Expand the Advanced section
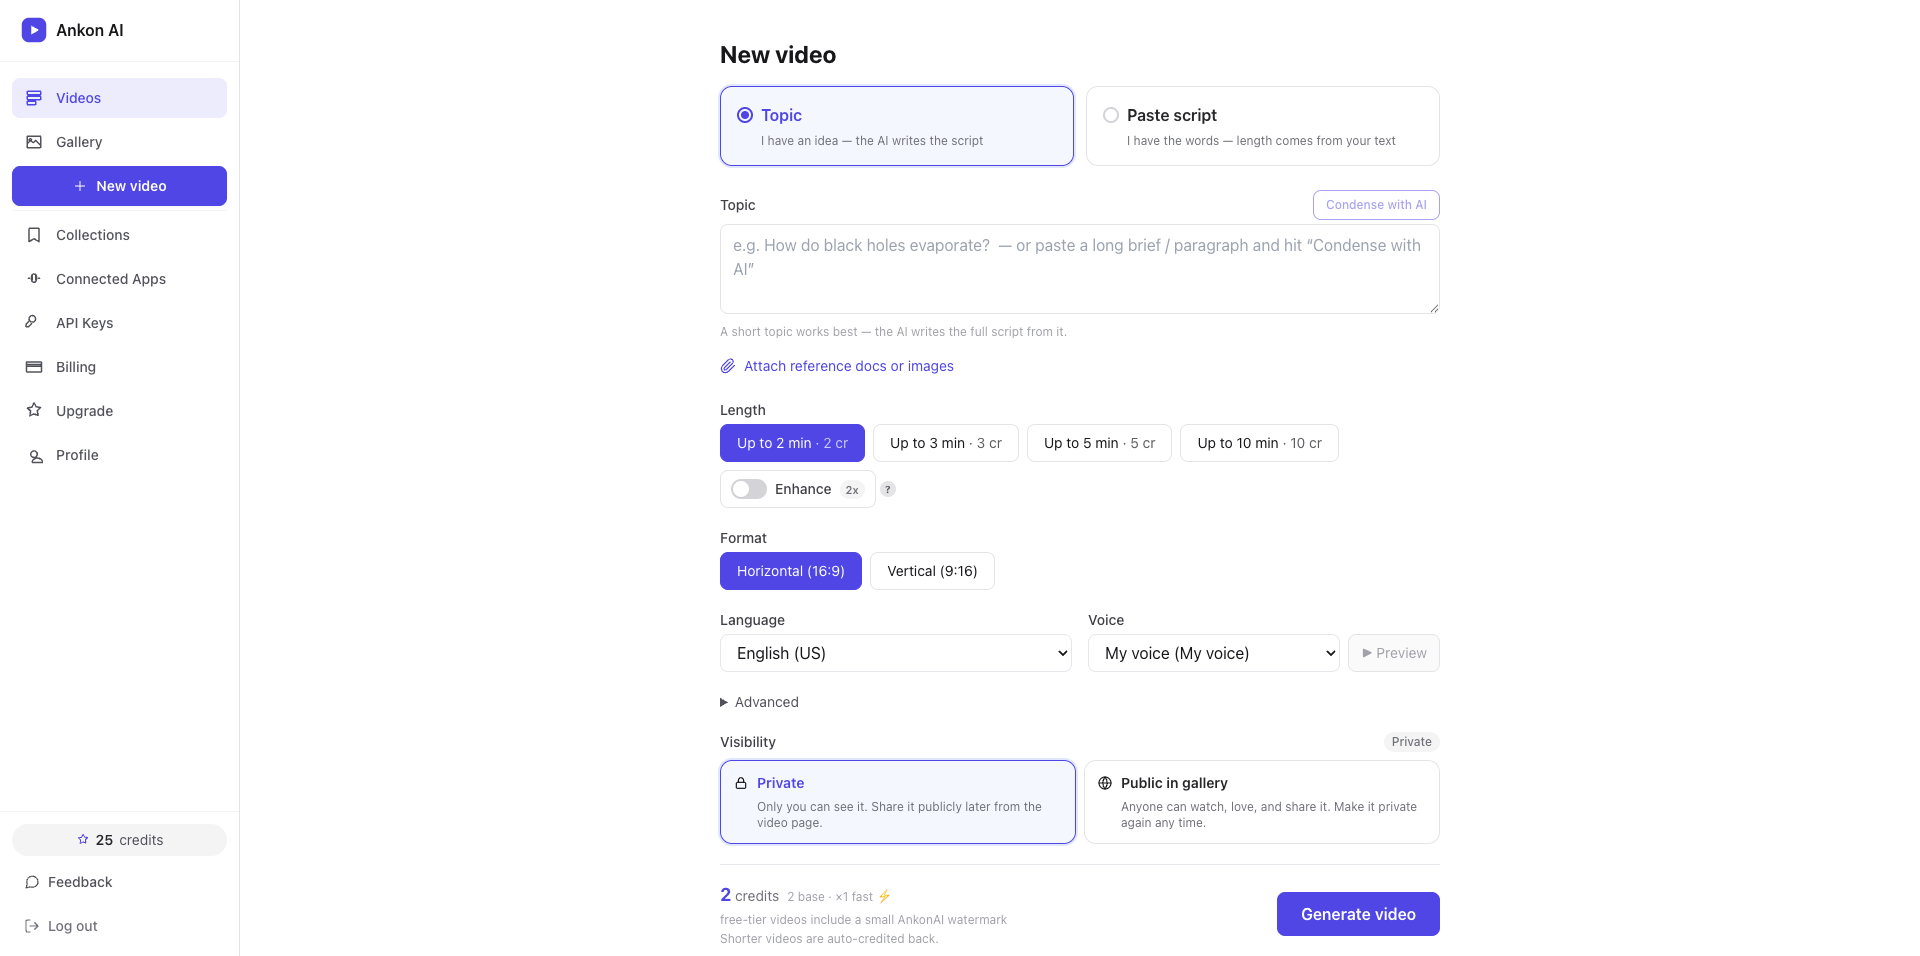The width and height of the screenshot is (1920, 956). [760, 702]
